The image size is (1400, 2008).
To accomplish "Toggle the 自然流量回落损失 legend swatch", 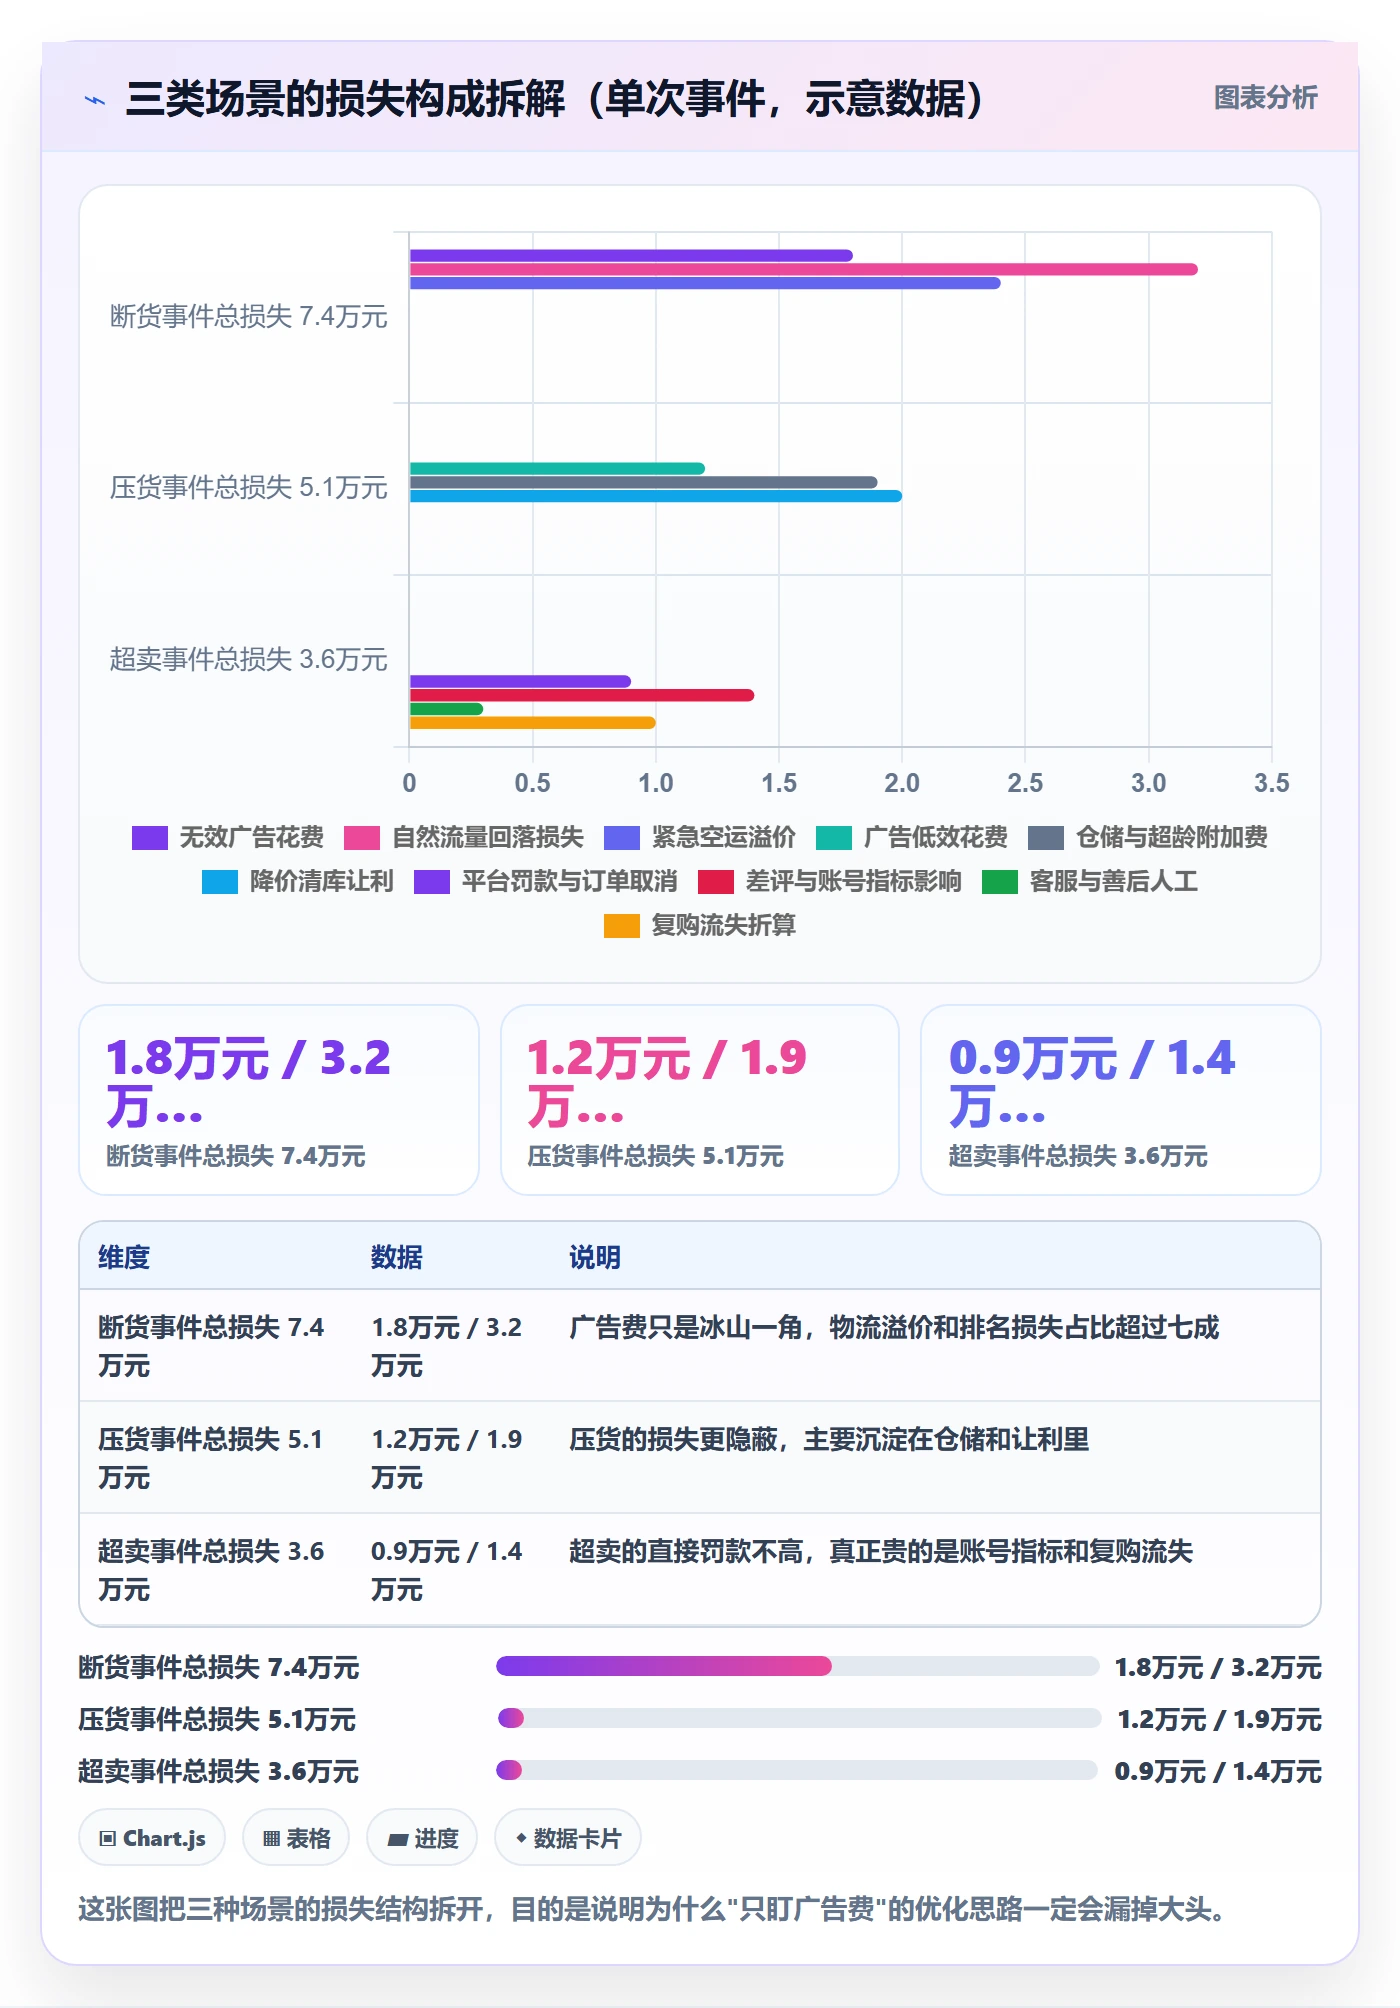I will click(x=362, y=837).
